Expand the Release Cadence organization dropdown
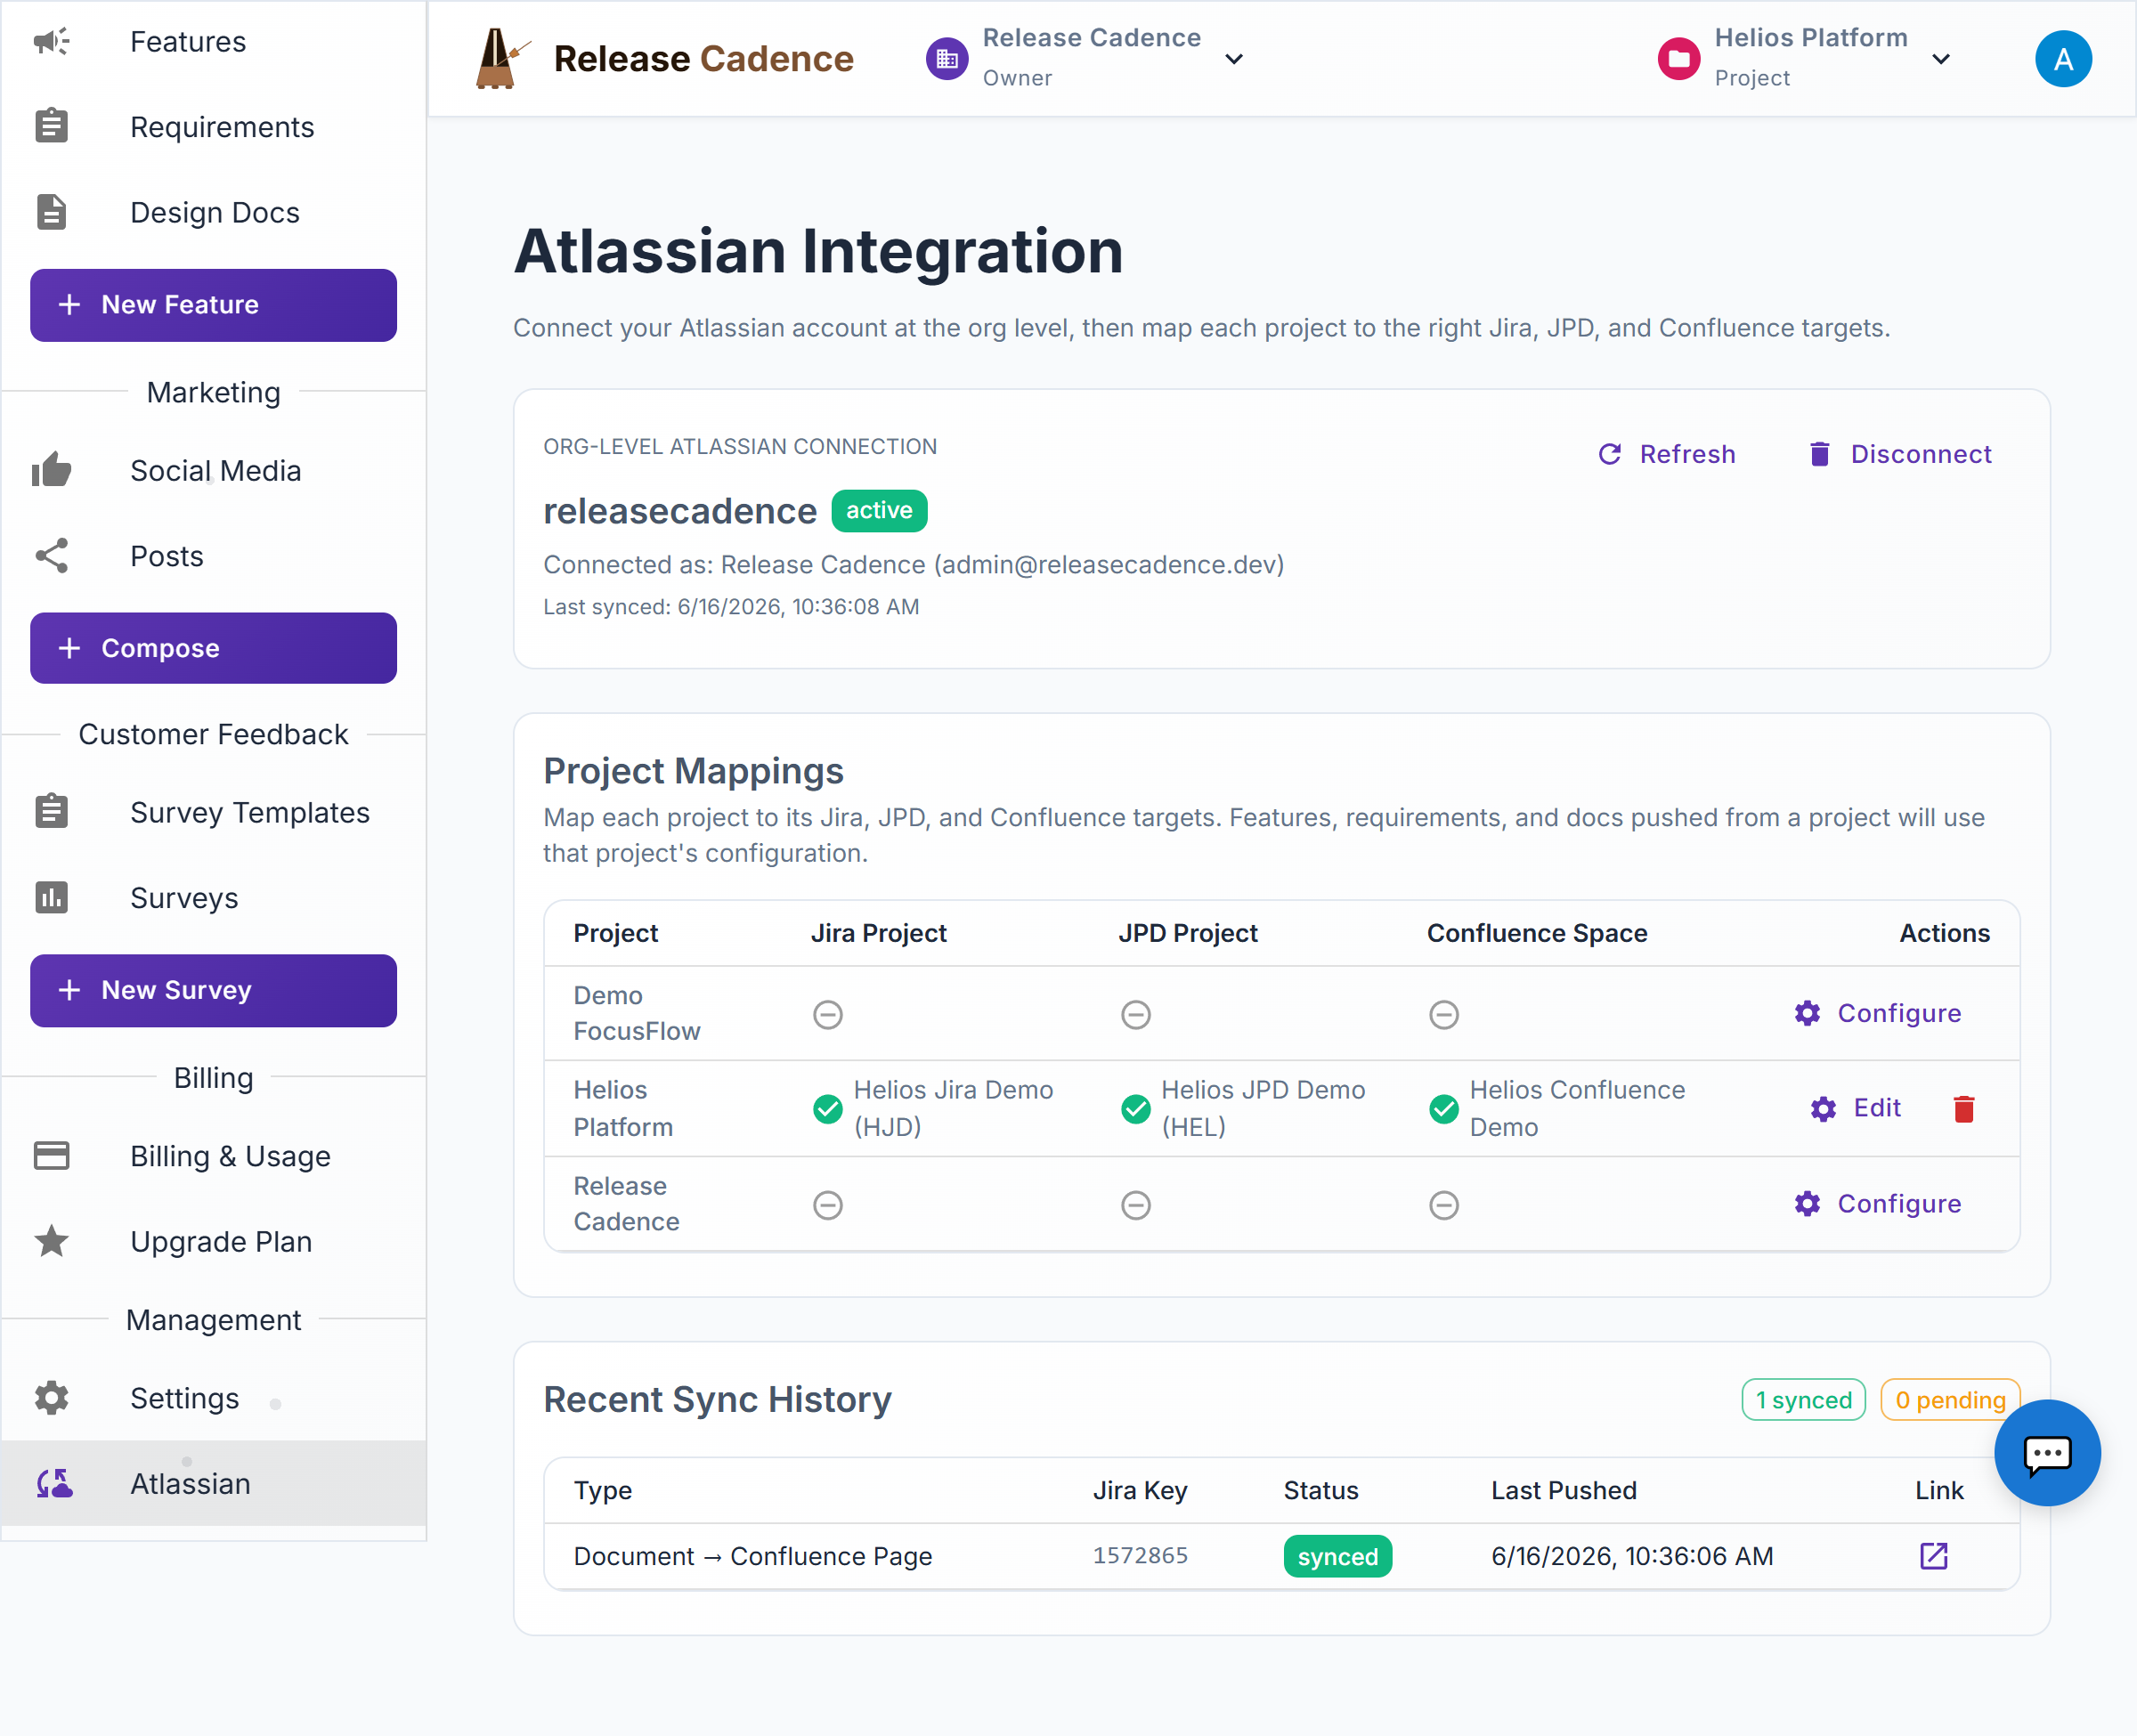Viewport: 2137px width, 1736px height. (x=1234, y=59)
